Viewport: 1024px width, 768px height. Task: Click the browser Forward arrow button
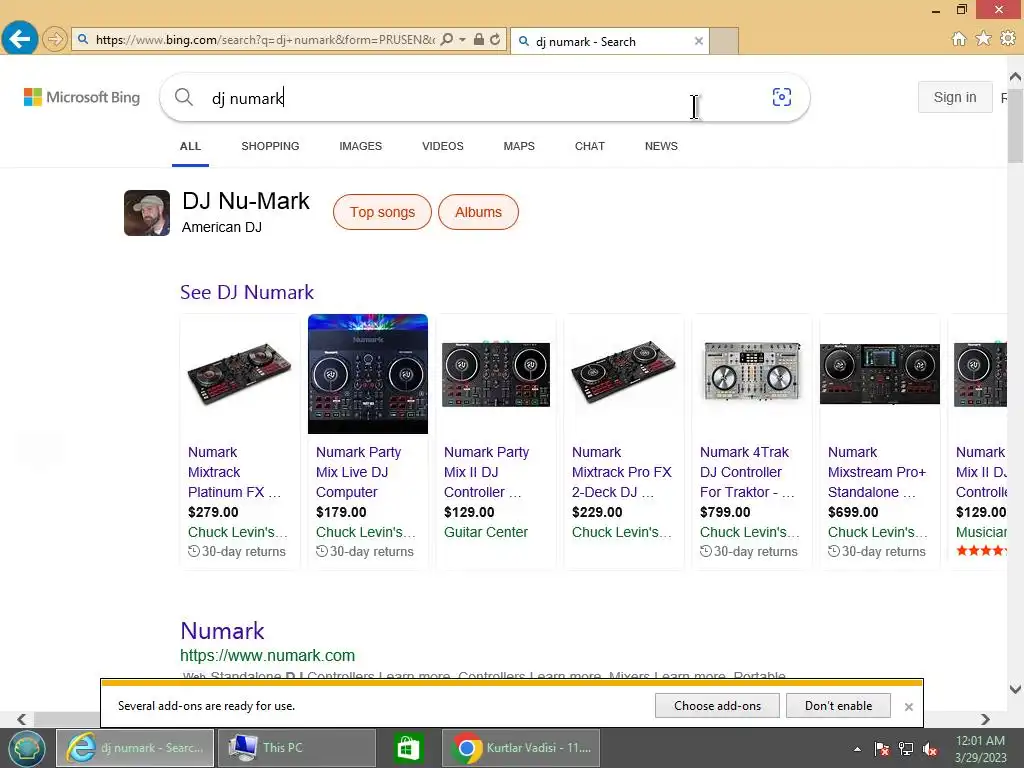pos(55,39)
